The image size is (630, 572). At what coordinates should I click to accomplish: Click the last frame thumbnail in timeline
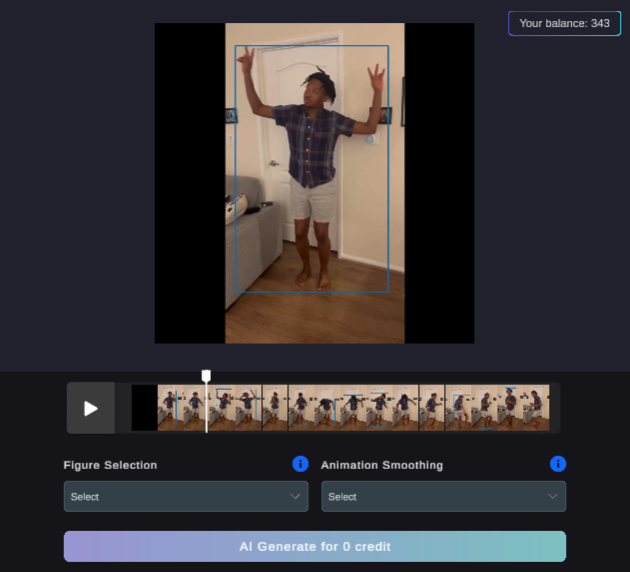(x=535, y=408)
